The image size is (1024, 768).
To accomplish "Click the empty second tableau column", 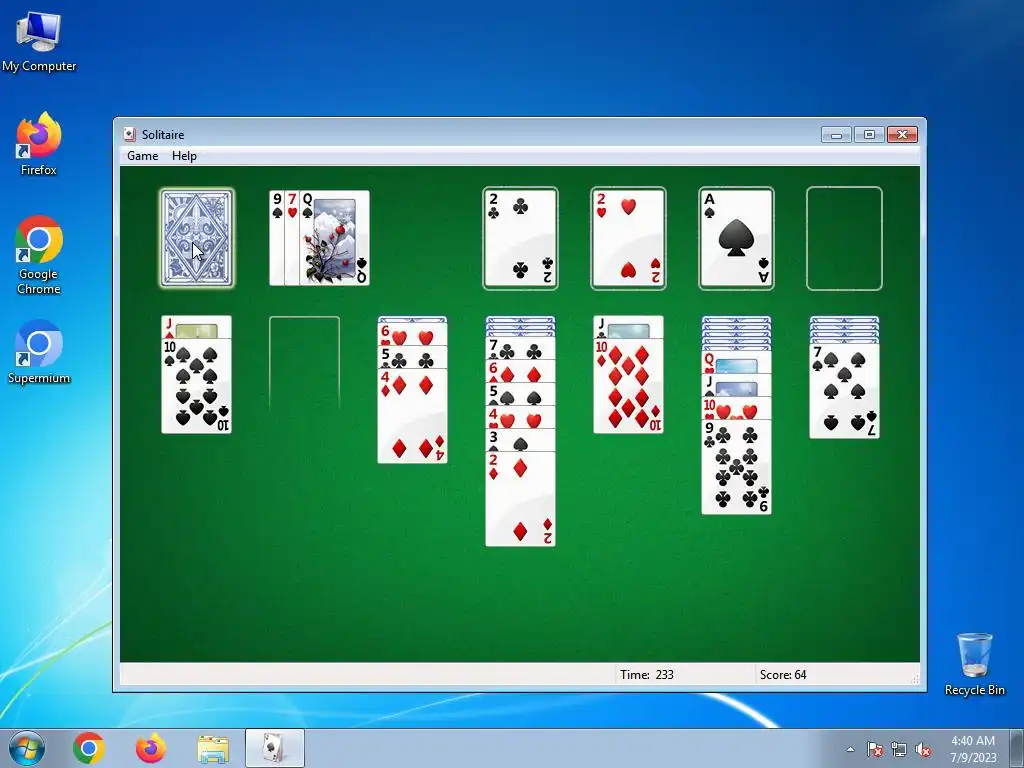I will click(304, 364).
